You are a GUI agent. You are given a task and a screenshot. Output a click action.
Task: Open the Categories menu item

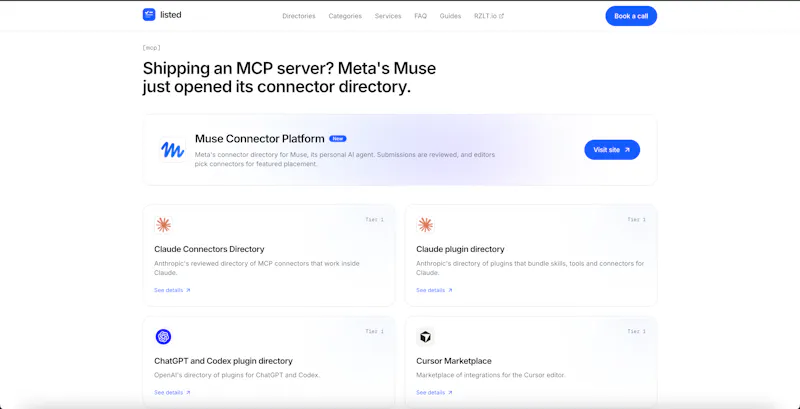(x=345, y=16)
